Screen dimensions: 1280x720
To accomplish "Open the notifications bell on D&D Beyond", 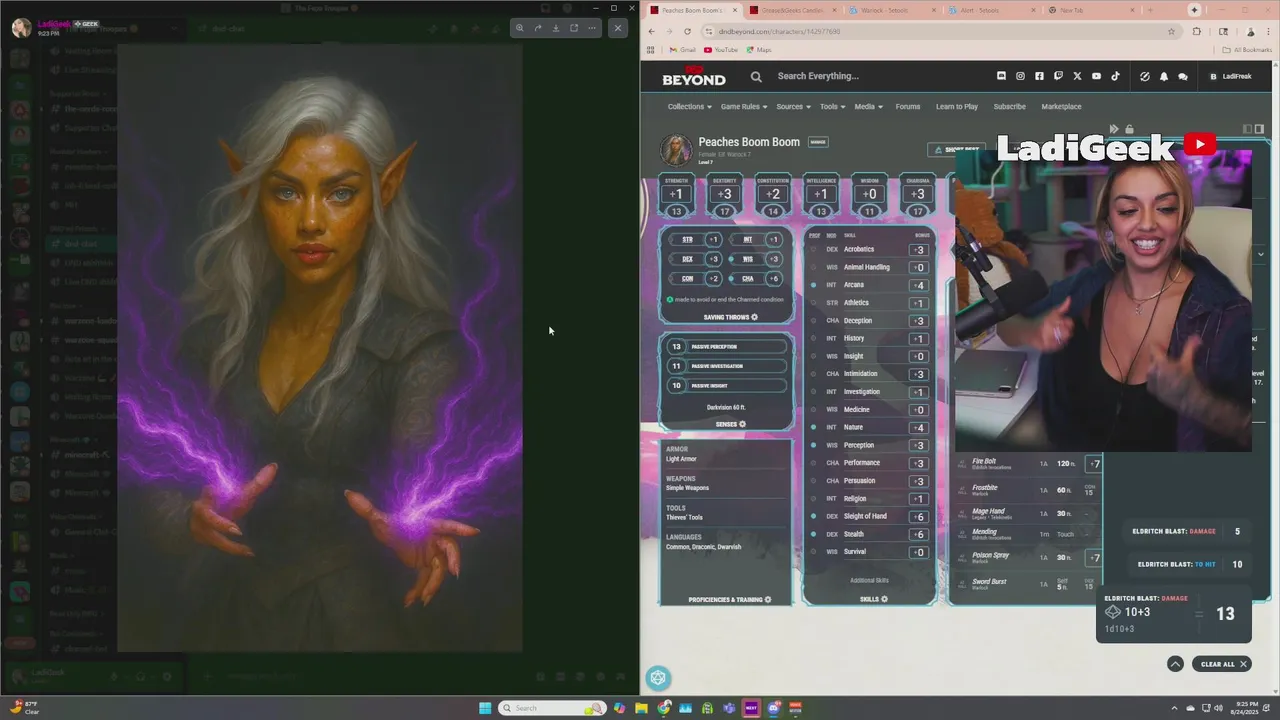I will pos(1163,76).
